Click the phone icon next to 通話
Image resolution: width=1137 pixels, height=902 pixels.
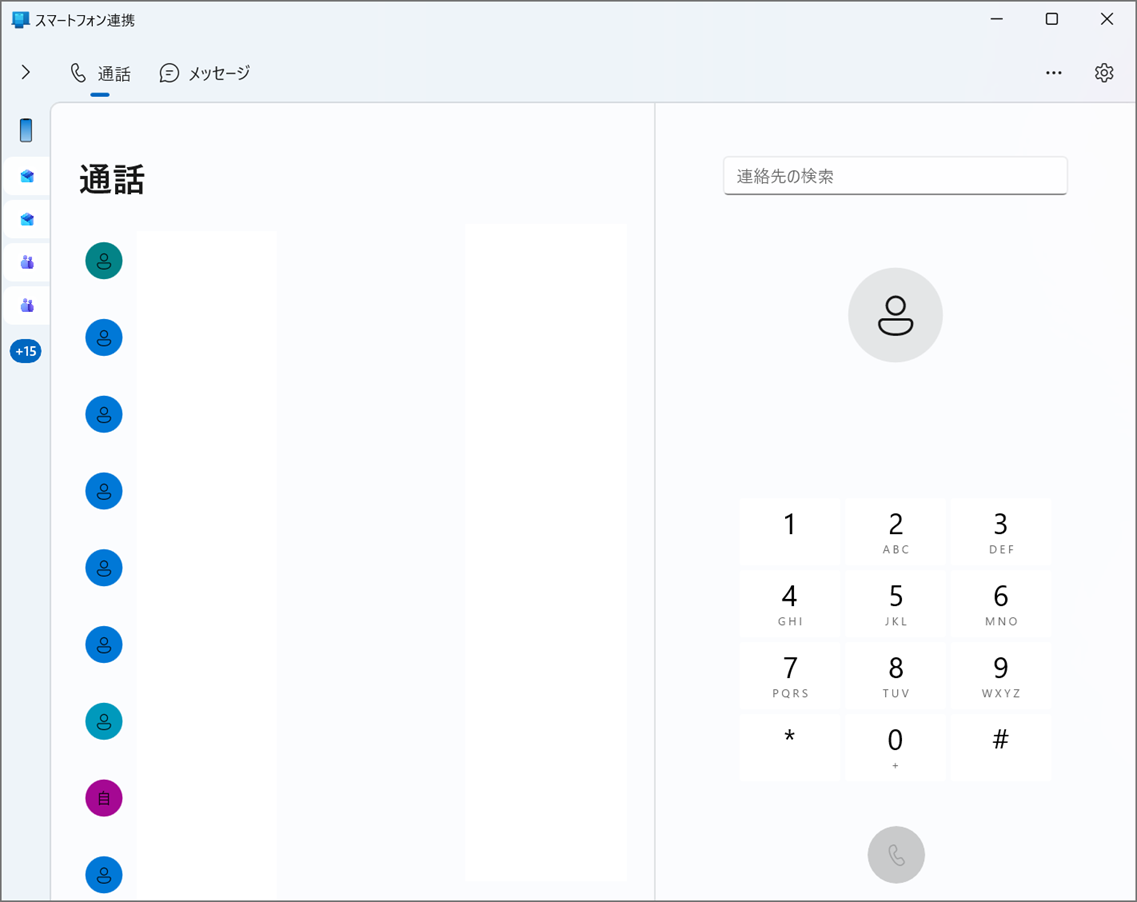point(78,72)
